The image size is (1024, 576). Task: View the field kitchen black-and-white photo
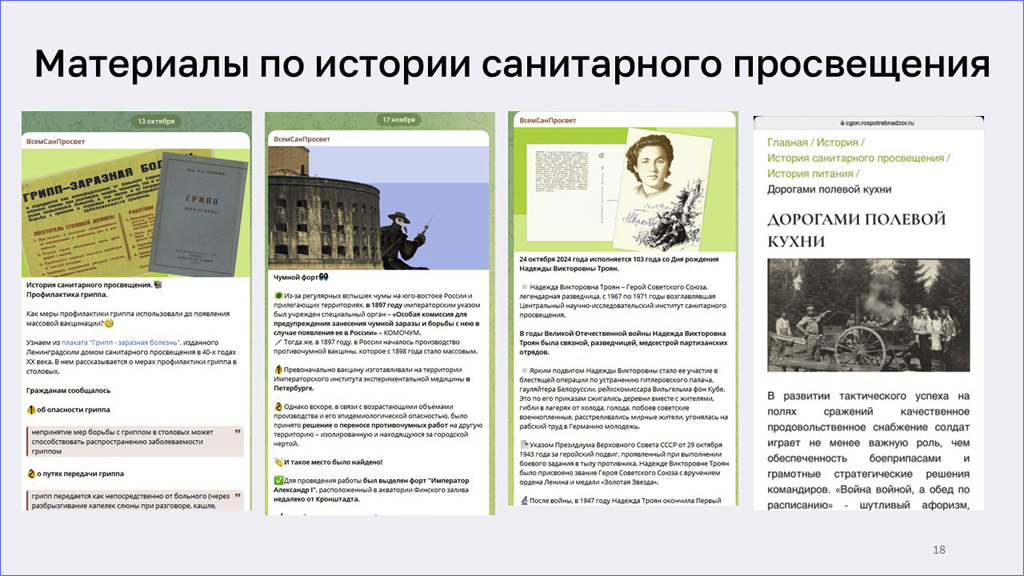point(869,315)
